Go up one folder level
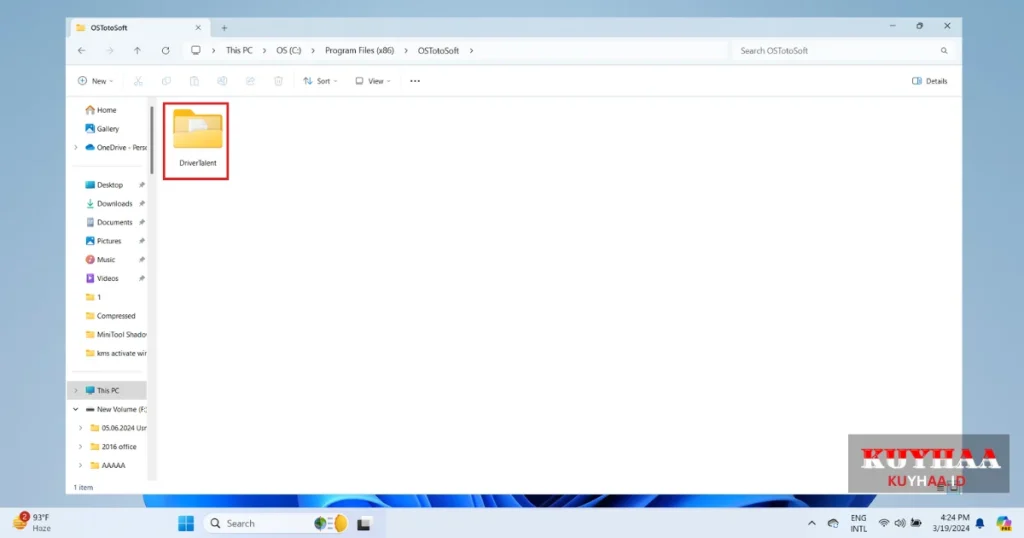The height and width of the screenshot is (538, 1024). point(137,50)
